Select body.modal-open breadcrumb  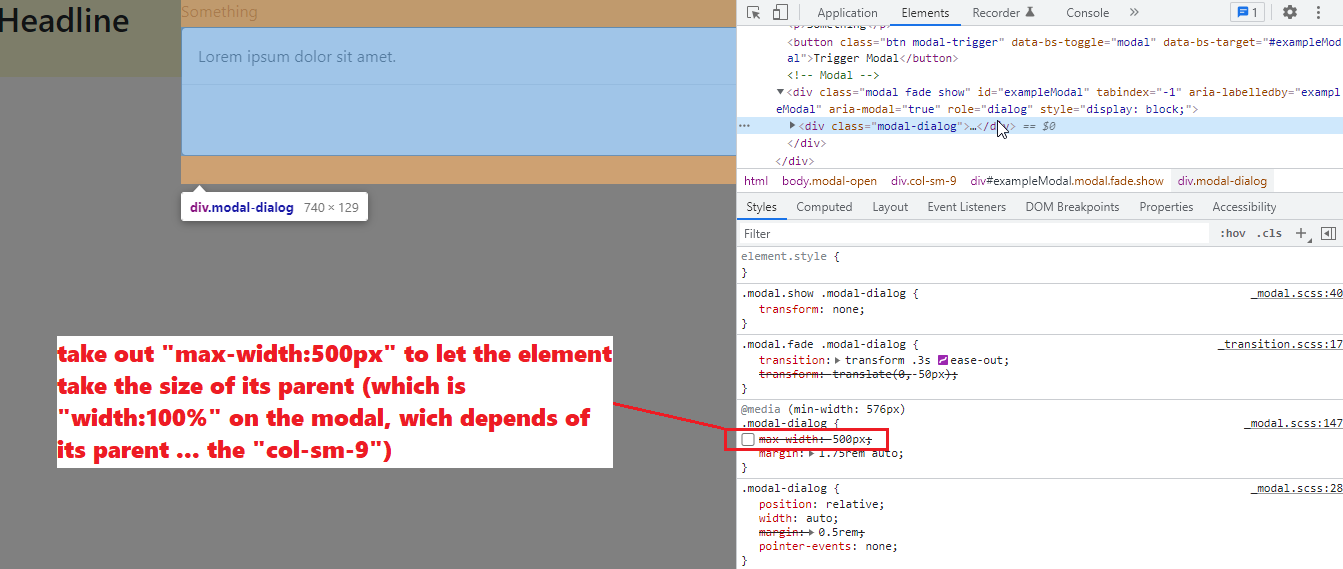point(829,181)
